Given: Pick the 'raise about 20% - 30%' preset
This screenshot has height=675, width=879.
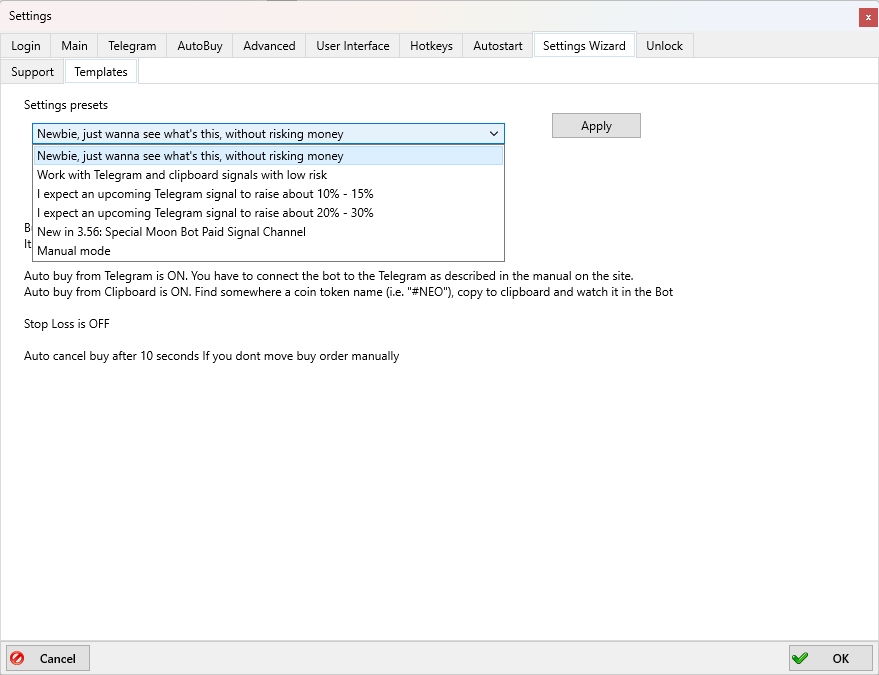Looking at the screenshot, I should point(205,213).
